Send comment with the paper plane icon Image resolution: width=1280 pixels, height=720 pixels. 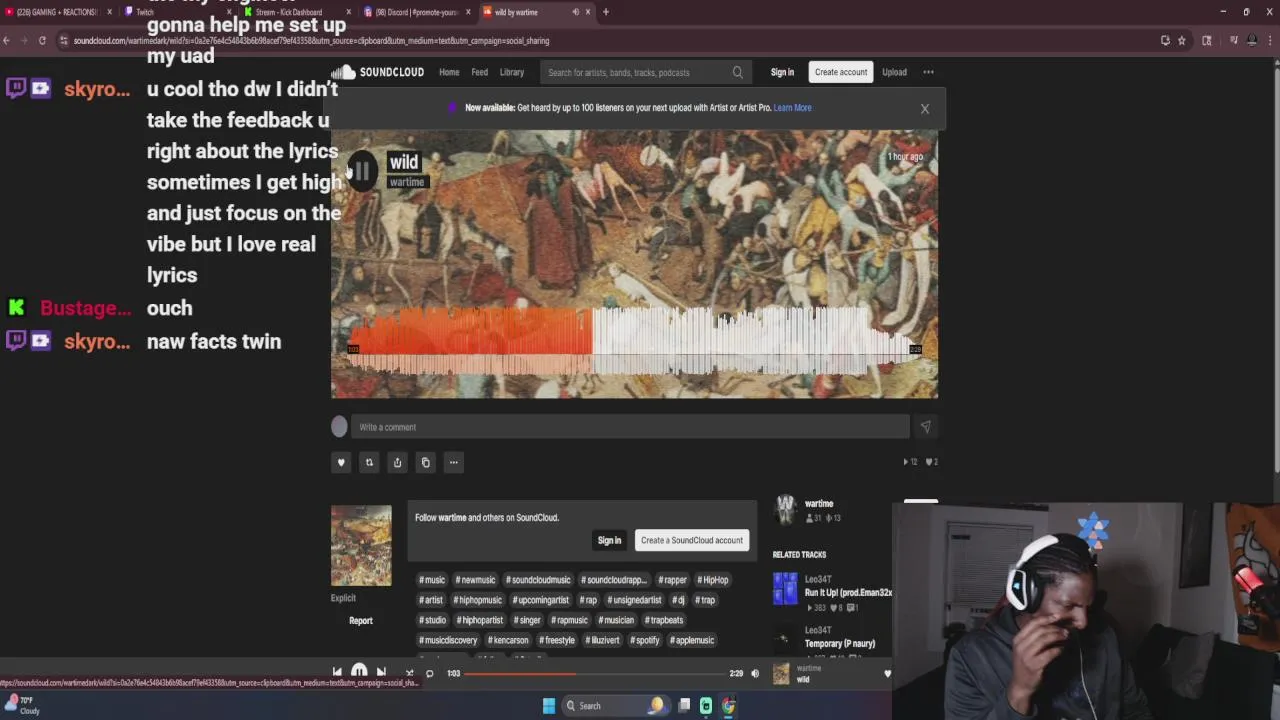[x=925, y=427]
